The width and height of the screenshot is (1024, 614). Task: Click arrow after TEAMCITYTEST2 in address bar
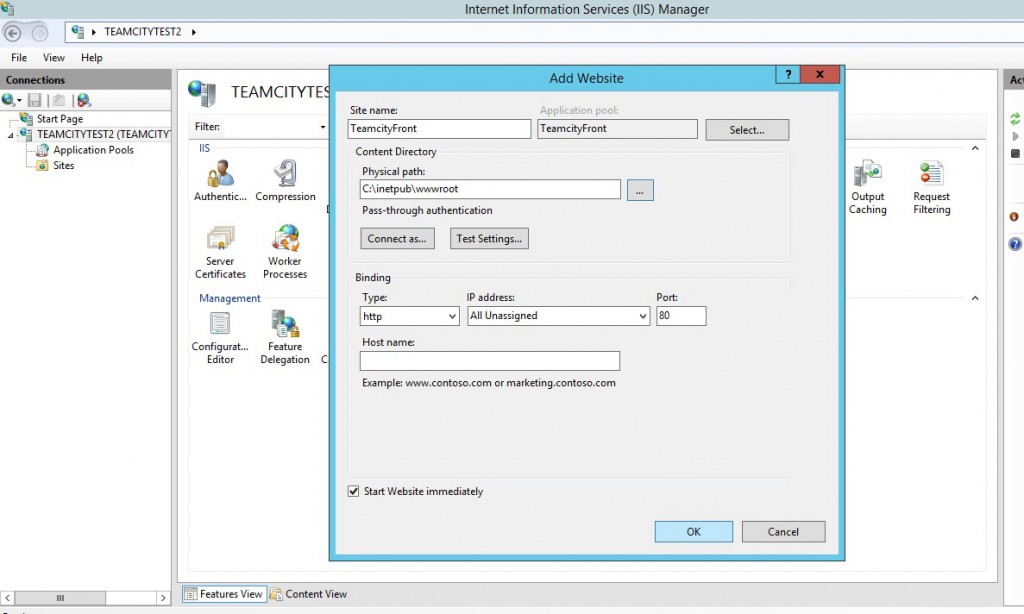click(x=193, y=31)
